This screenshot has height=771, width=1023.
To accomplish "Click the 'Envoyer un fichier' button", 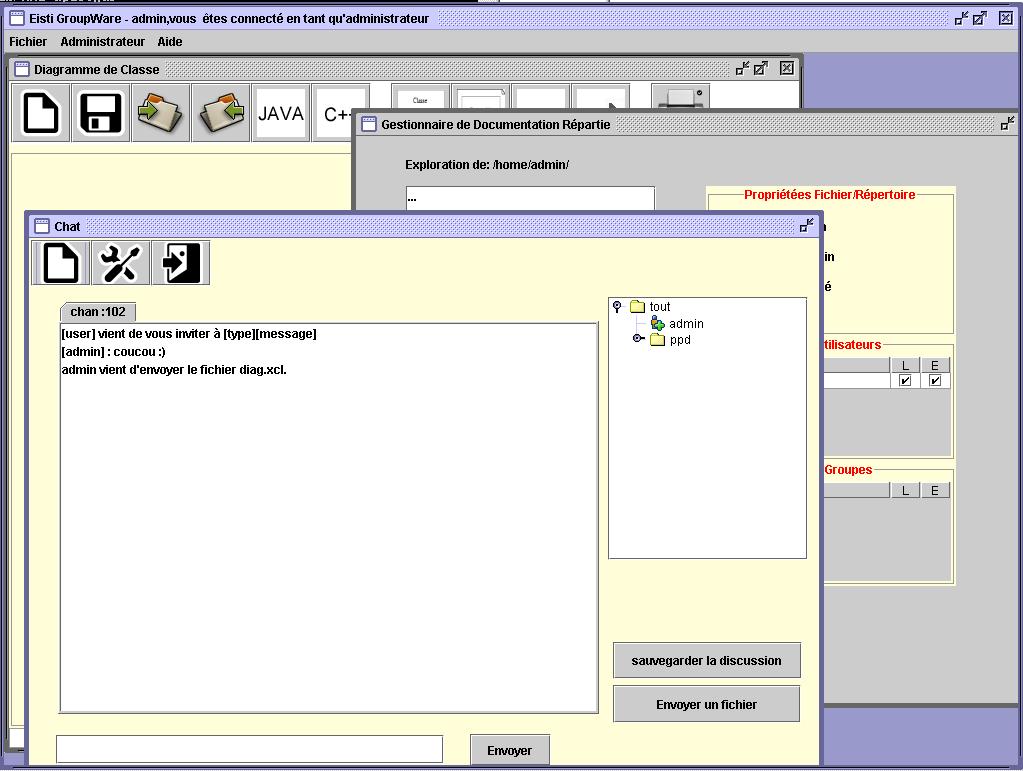I will point(706,705).
